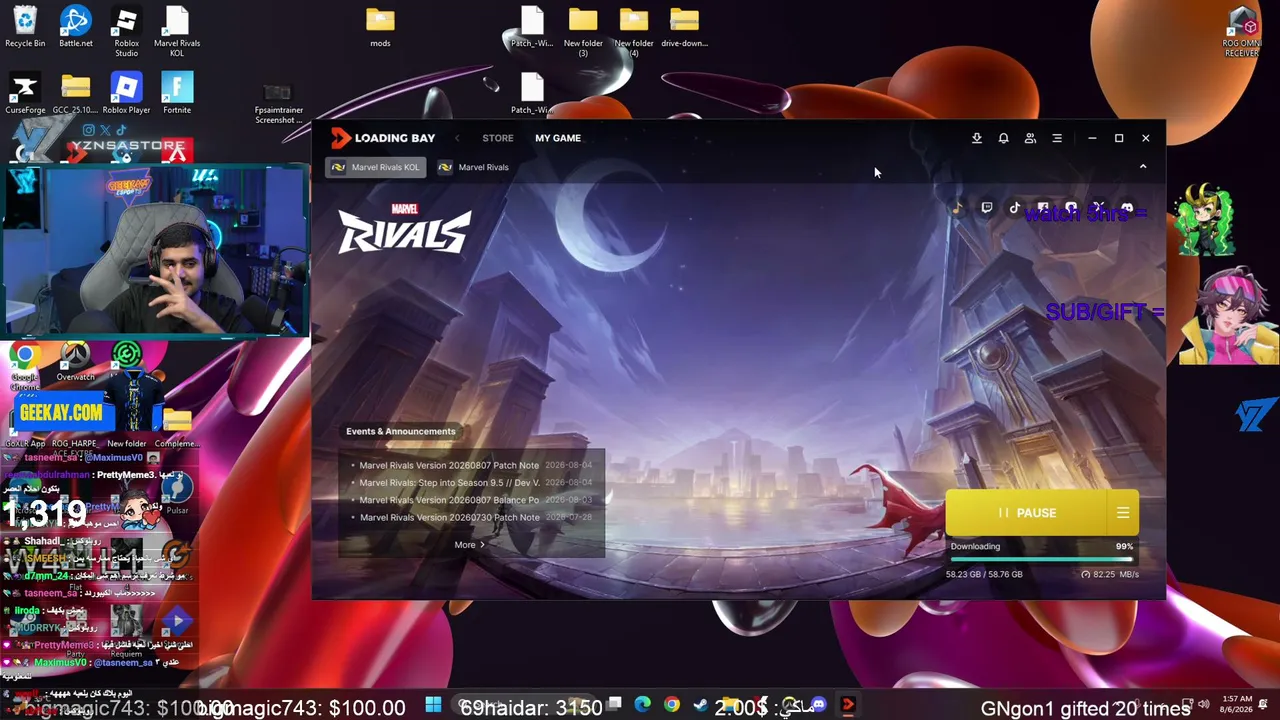Select the Battle.net desktop shortcut

tap(75, 27)
